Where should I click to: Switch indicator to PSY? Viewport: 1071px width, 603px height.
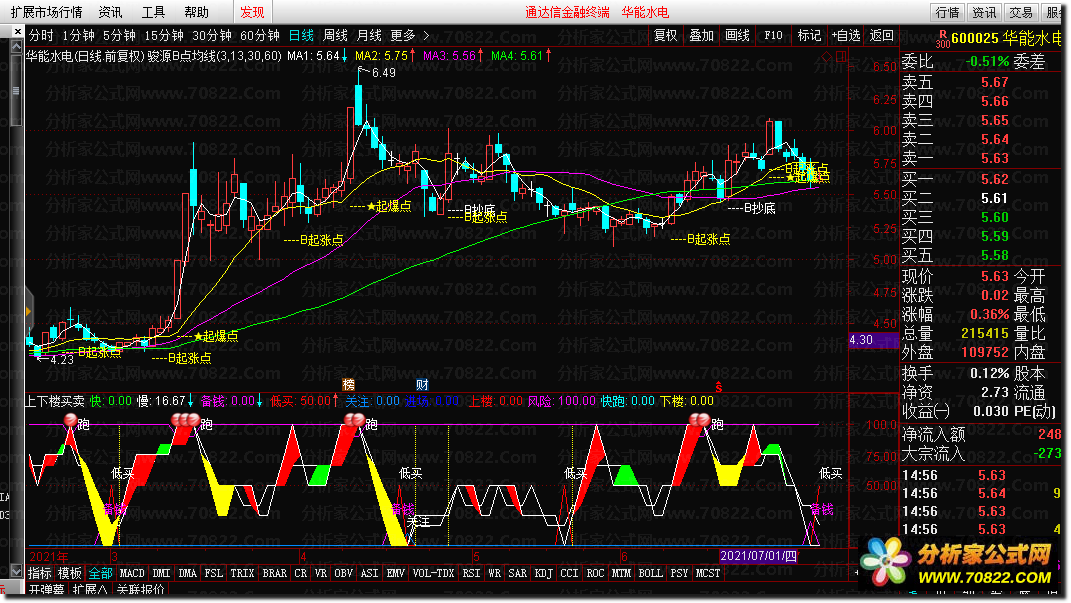[x=680, y=573]
